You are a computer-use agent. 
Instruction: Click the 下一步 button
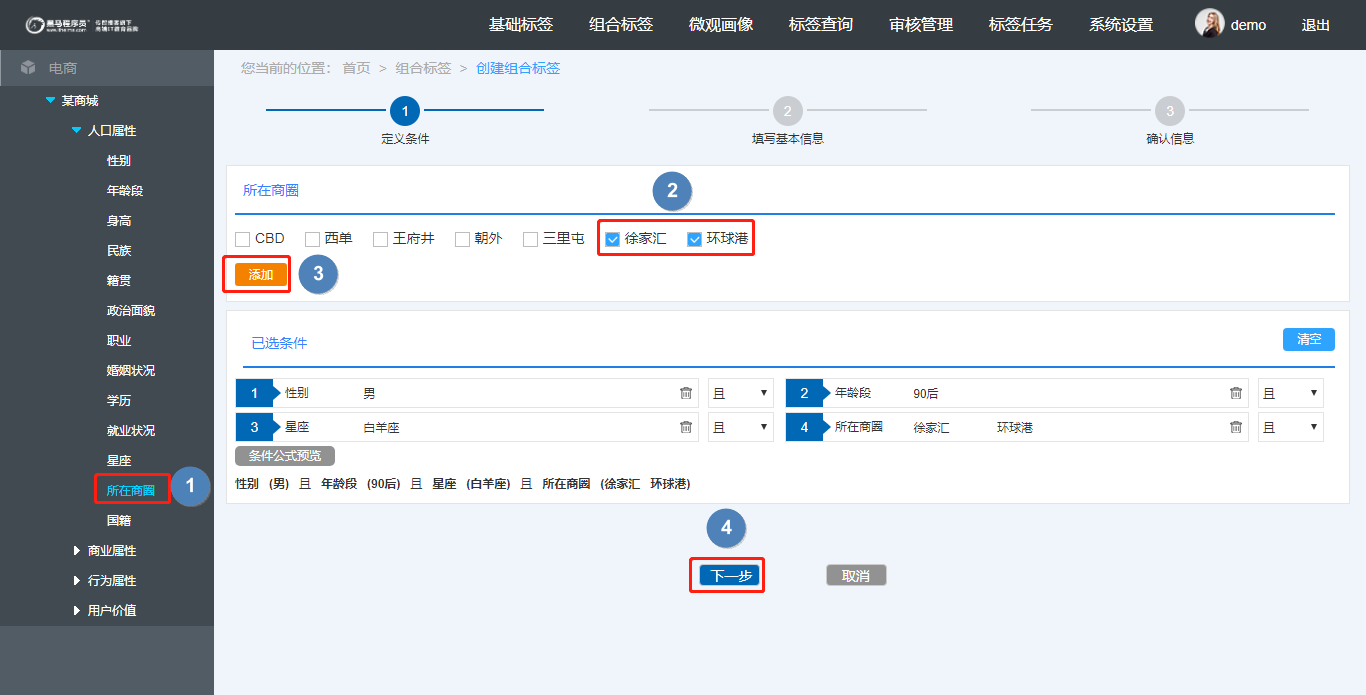[x=730, y=575]
